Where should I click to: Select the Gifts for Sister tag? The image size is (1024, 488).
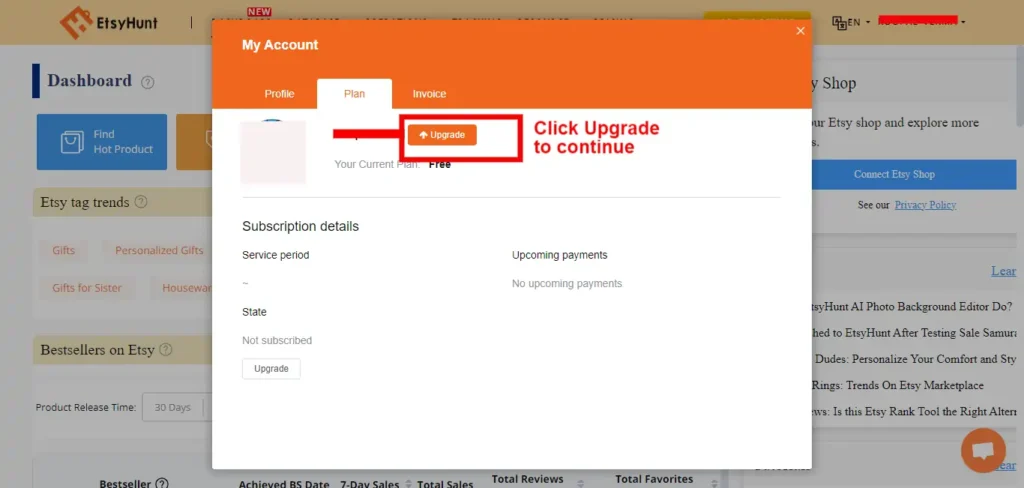click(87, 287)
